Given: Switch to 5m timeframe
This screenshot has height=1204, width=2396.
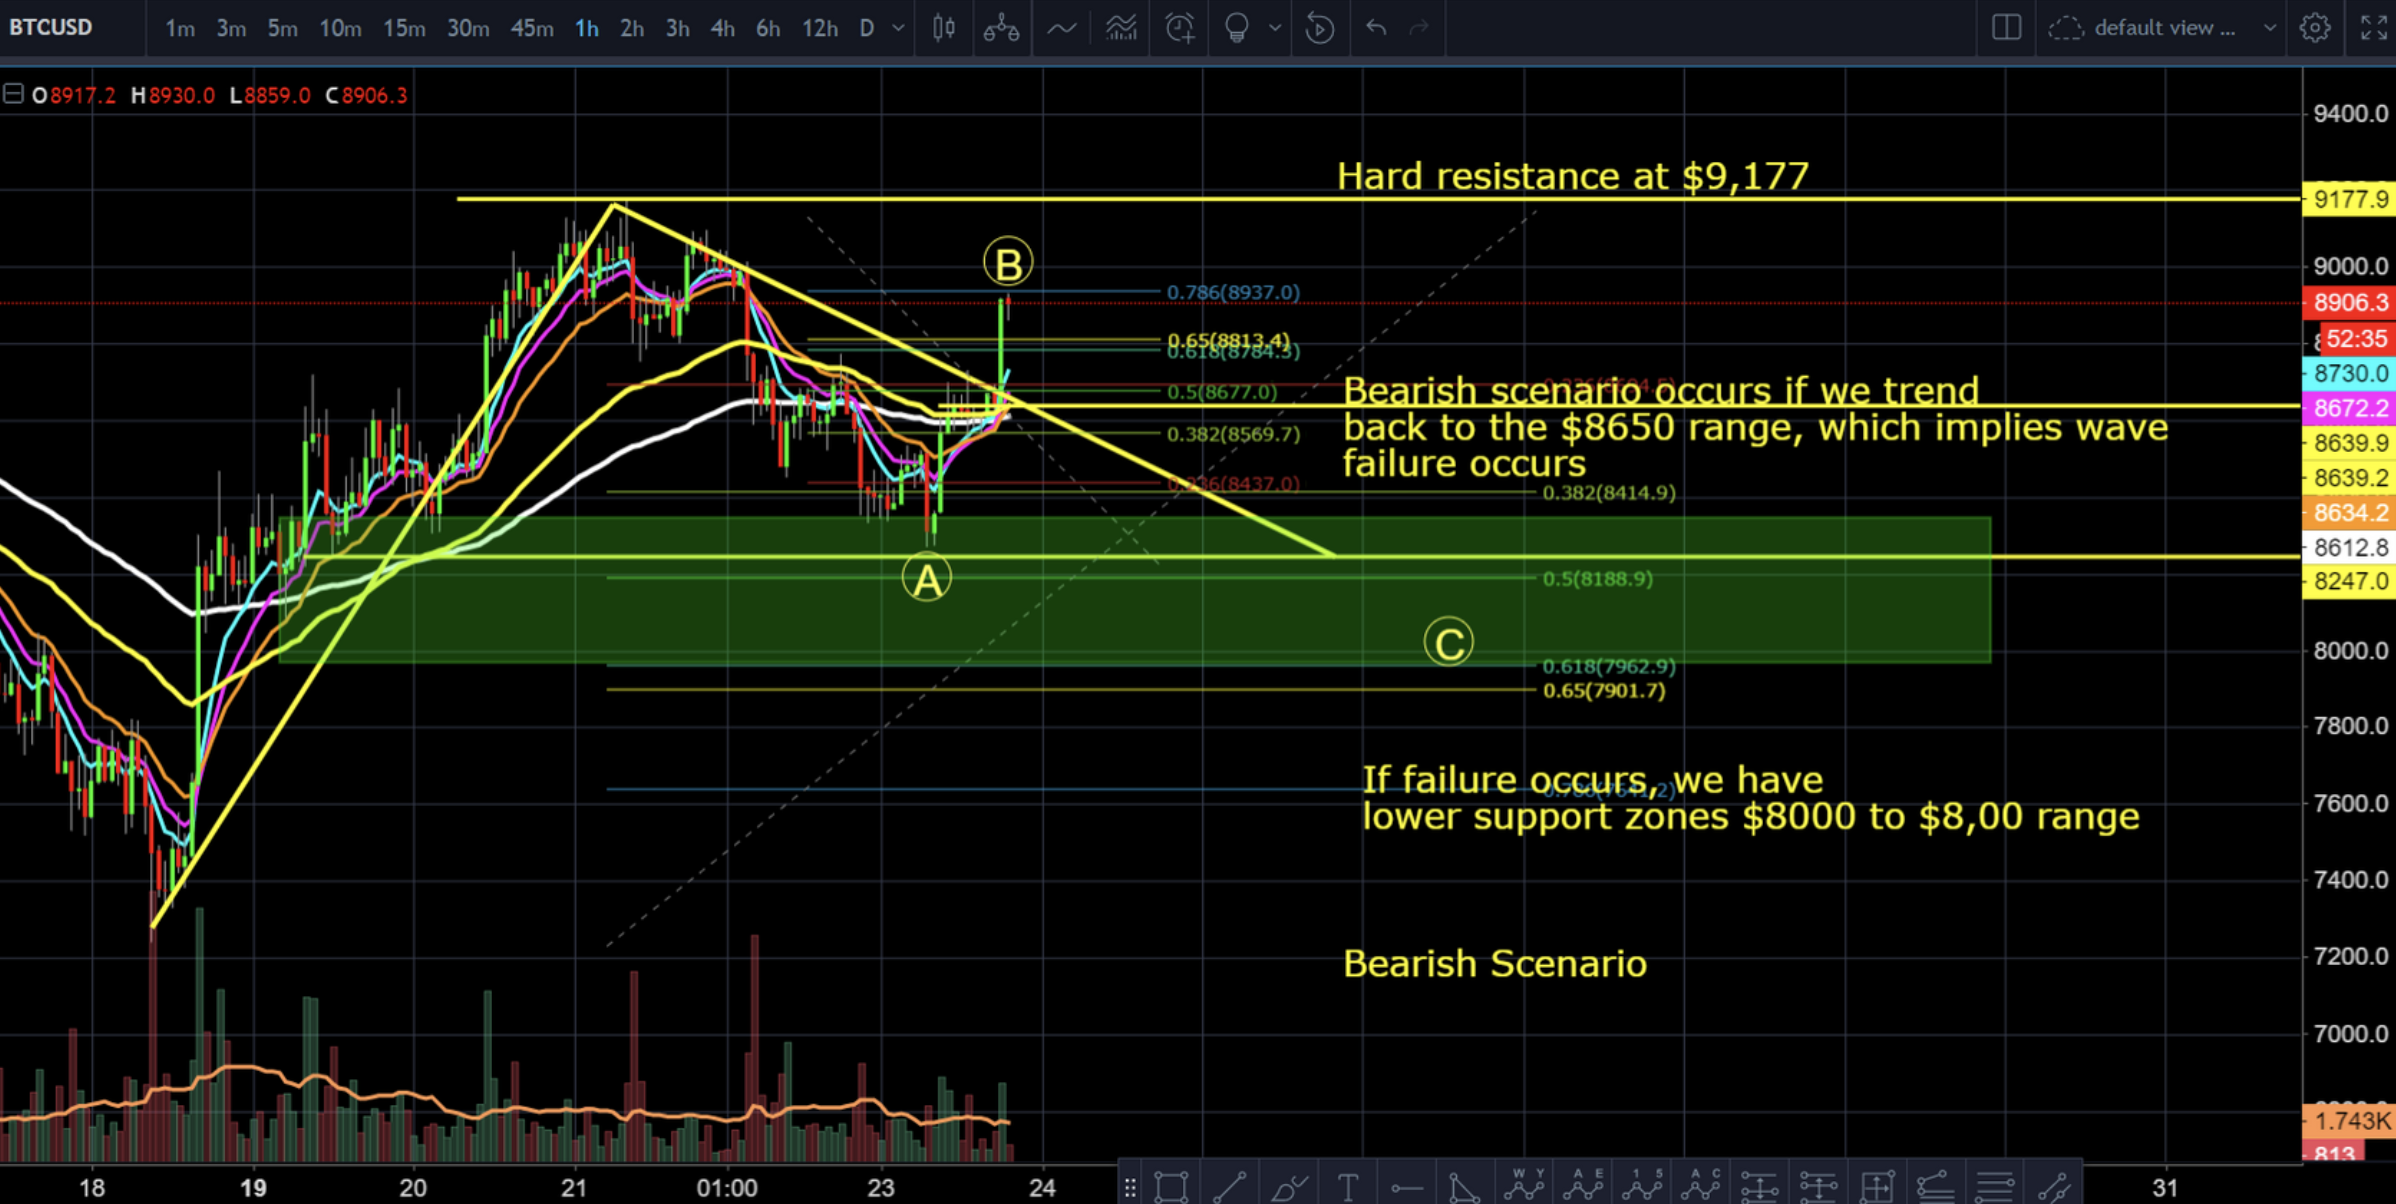Looking at the screenshot, I should point(282,28).
